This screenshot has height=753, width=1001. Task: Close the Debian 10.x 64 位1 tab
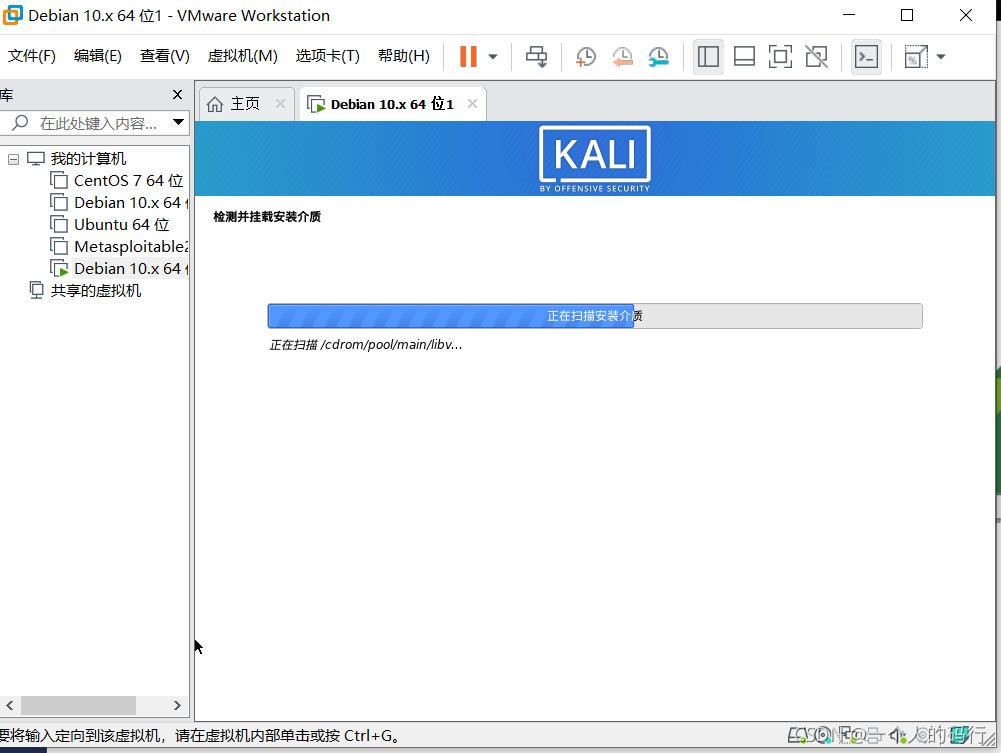point(472,103)
